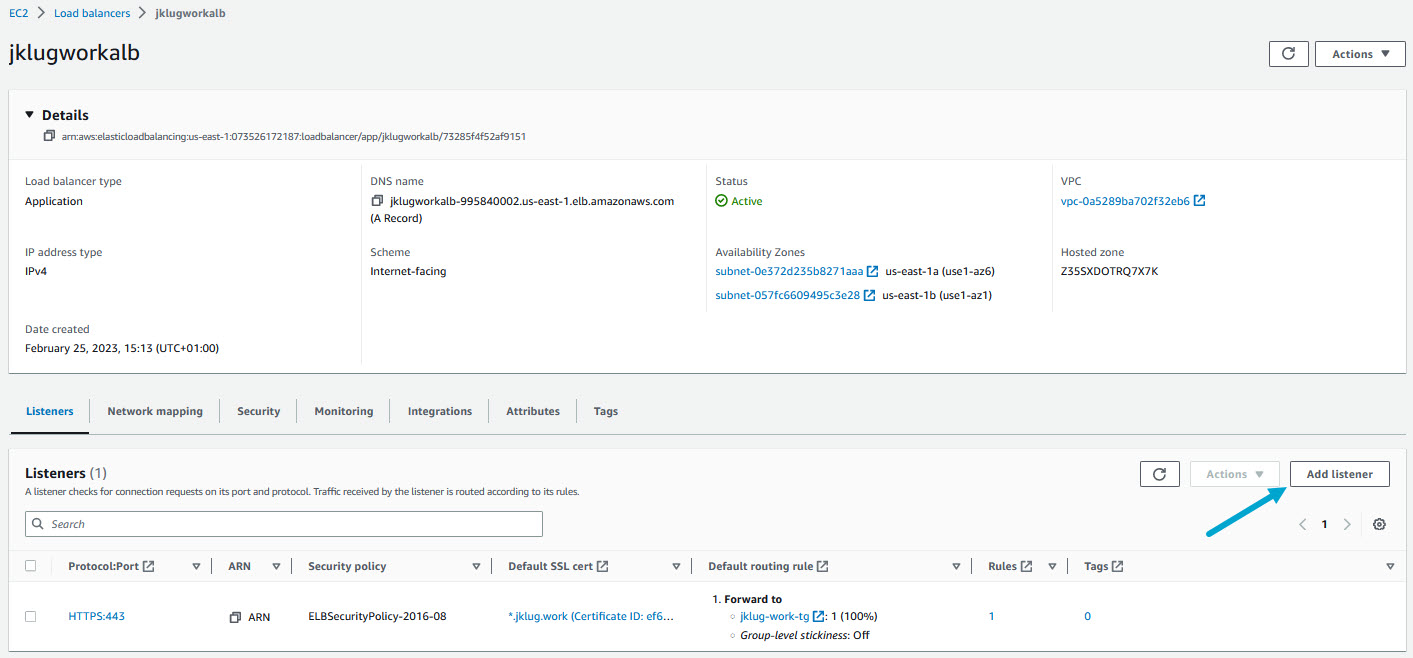Open the HTTPS:443 listener link
1413x658 pixels.
[96, 616]
